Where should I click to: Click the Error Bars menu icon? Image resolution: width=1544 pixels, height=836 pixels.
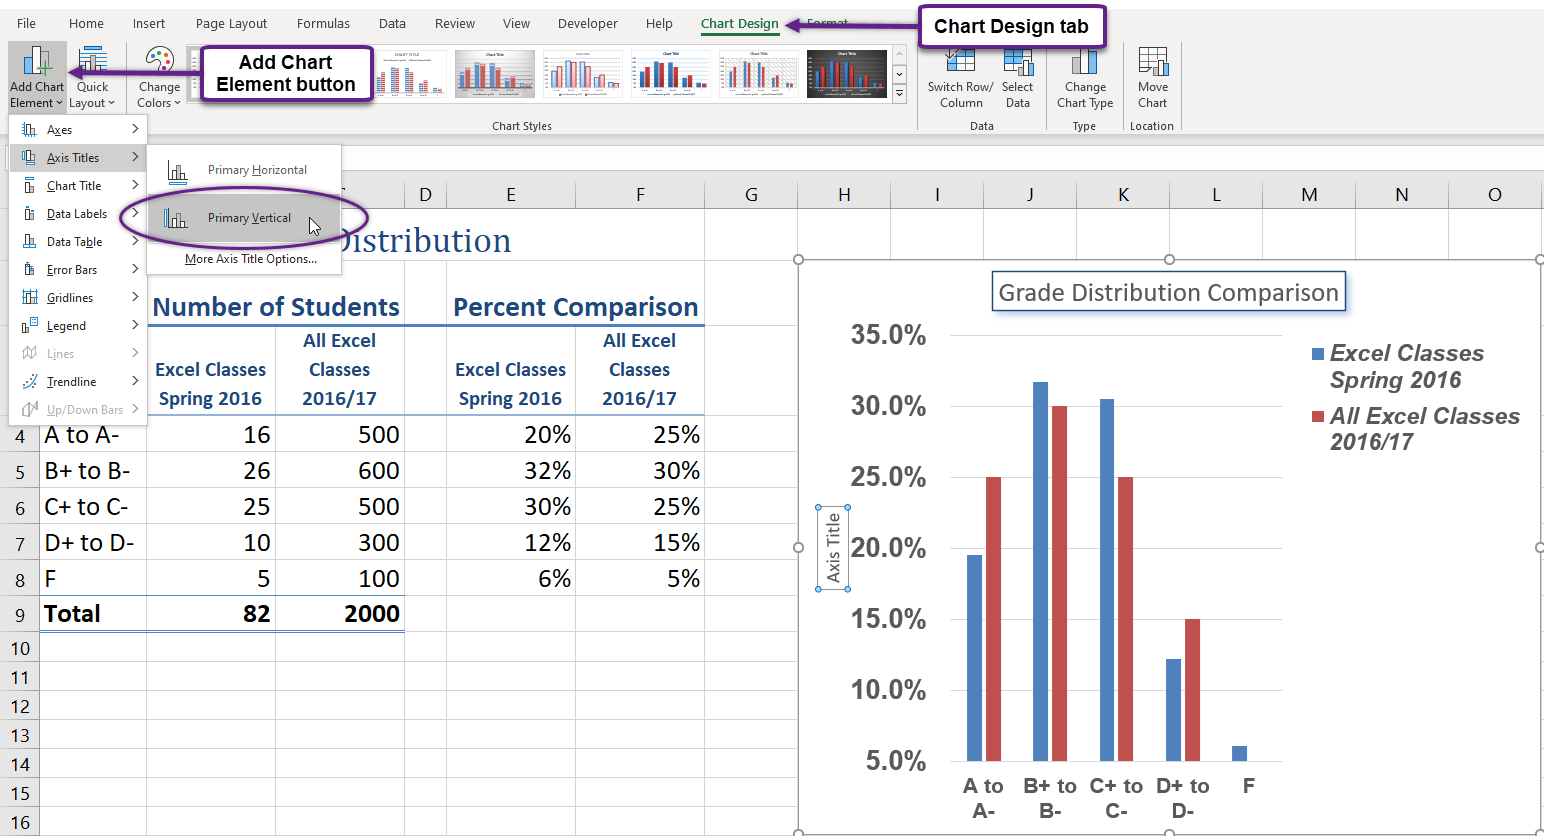[29, 270]
